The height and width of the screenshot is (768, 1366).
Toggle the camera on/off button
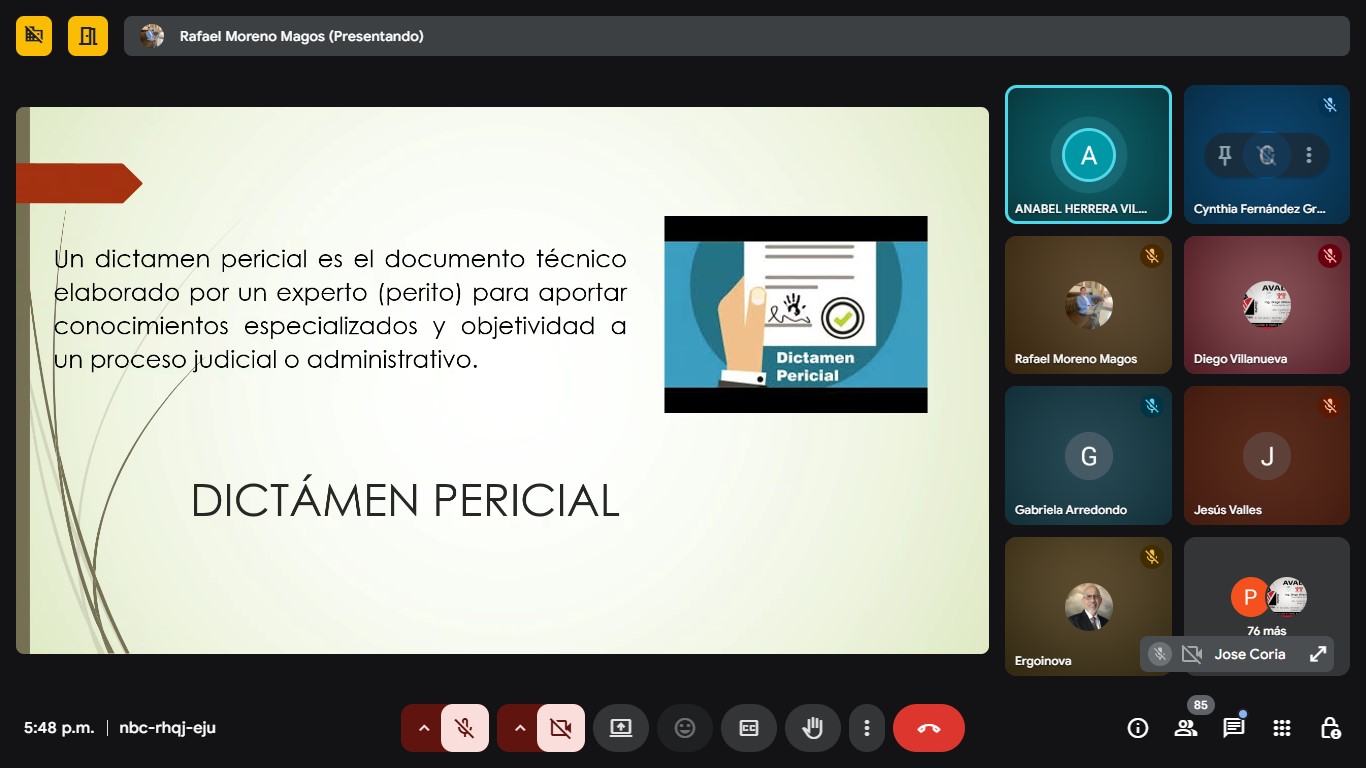(x=561, y=728)
